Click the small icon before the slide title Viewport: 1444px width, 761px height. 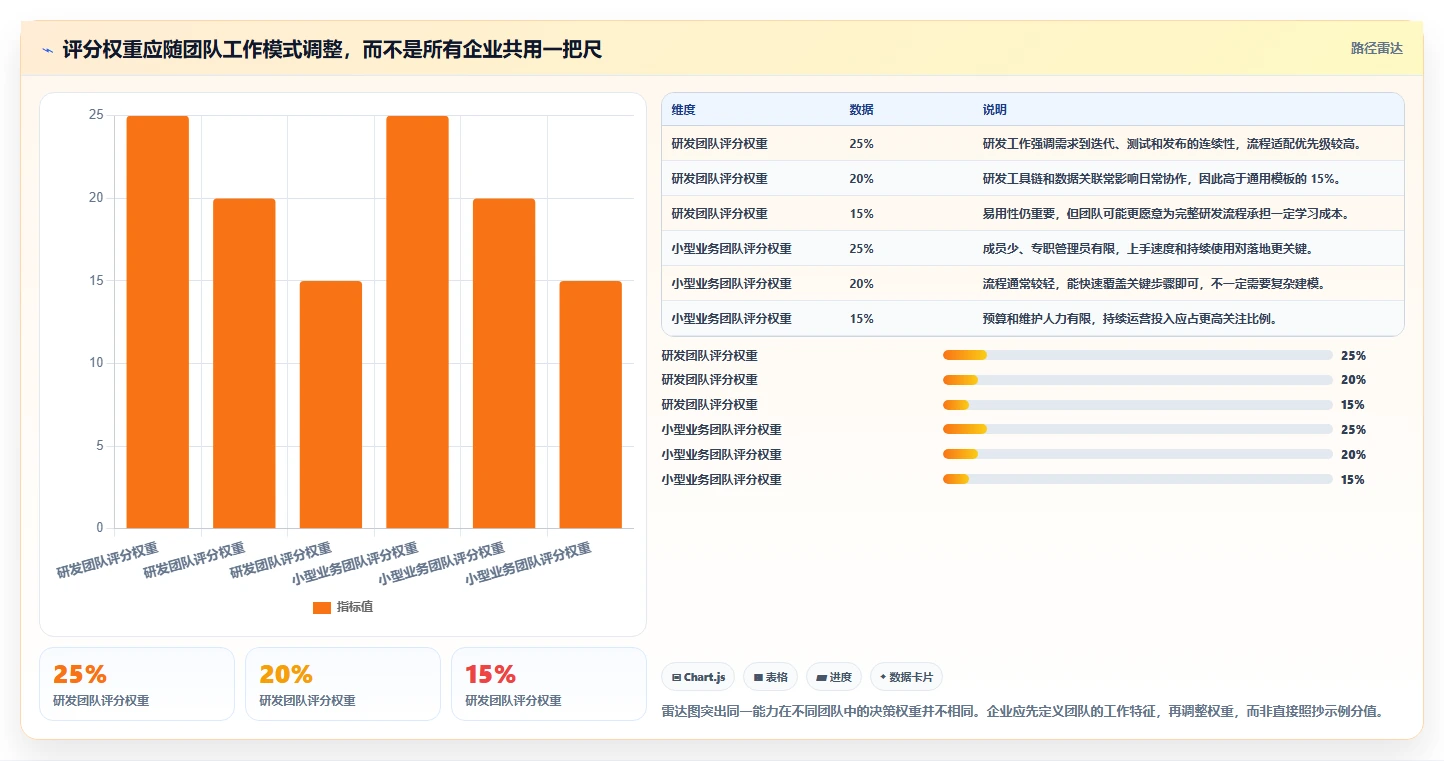point(48,50)
